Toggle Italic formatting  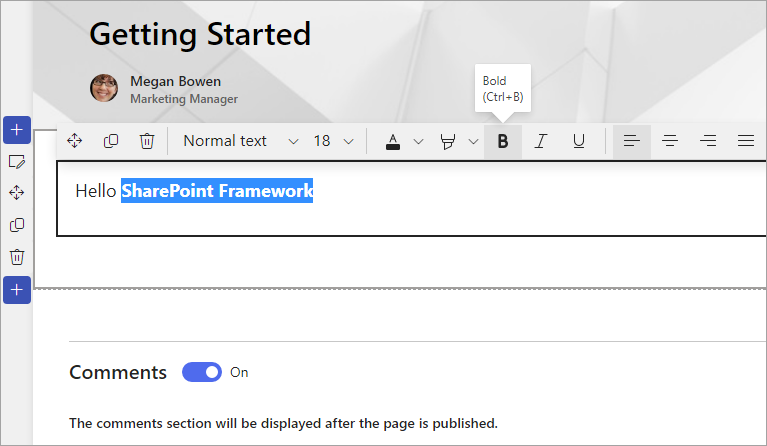541,141
